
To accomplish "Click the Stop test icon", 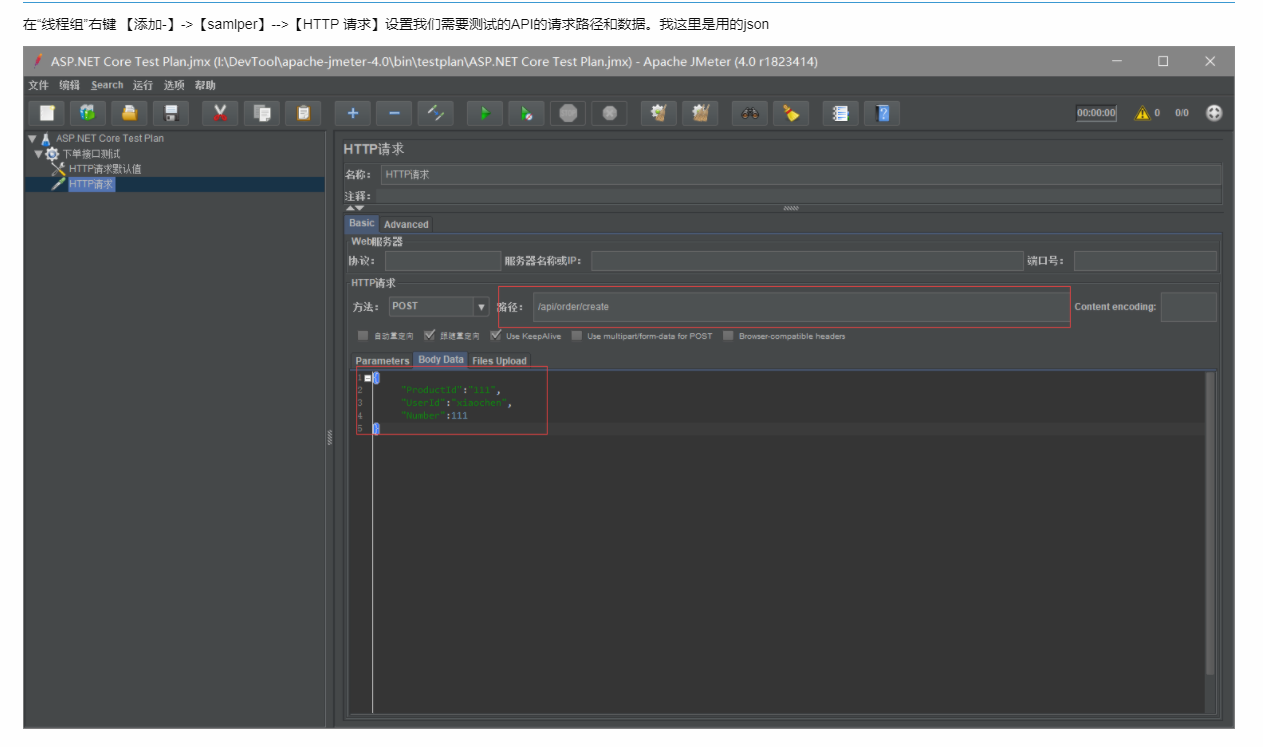I will point(568,113).
